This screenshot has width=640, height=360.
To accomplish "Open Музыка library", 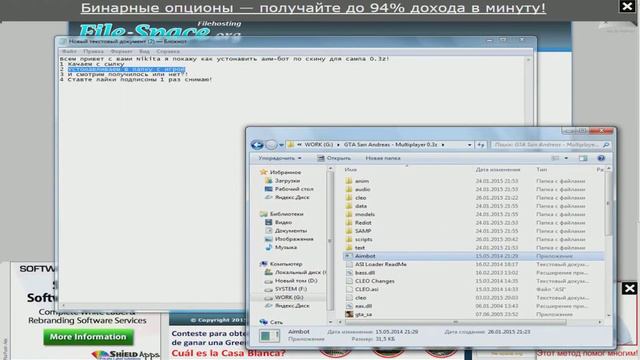I will [281, 247].
